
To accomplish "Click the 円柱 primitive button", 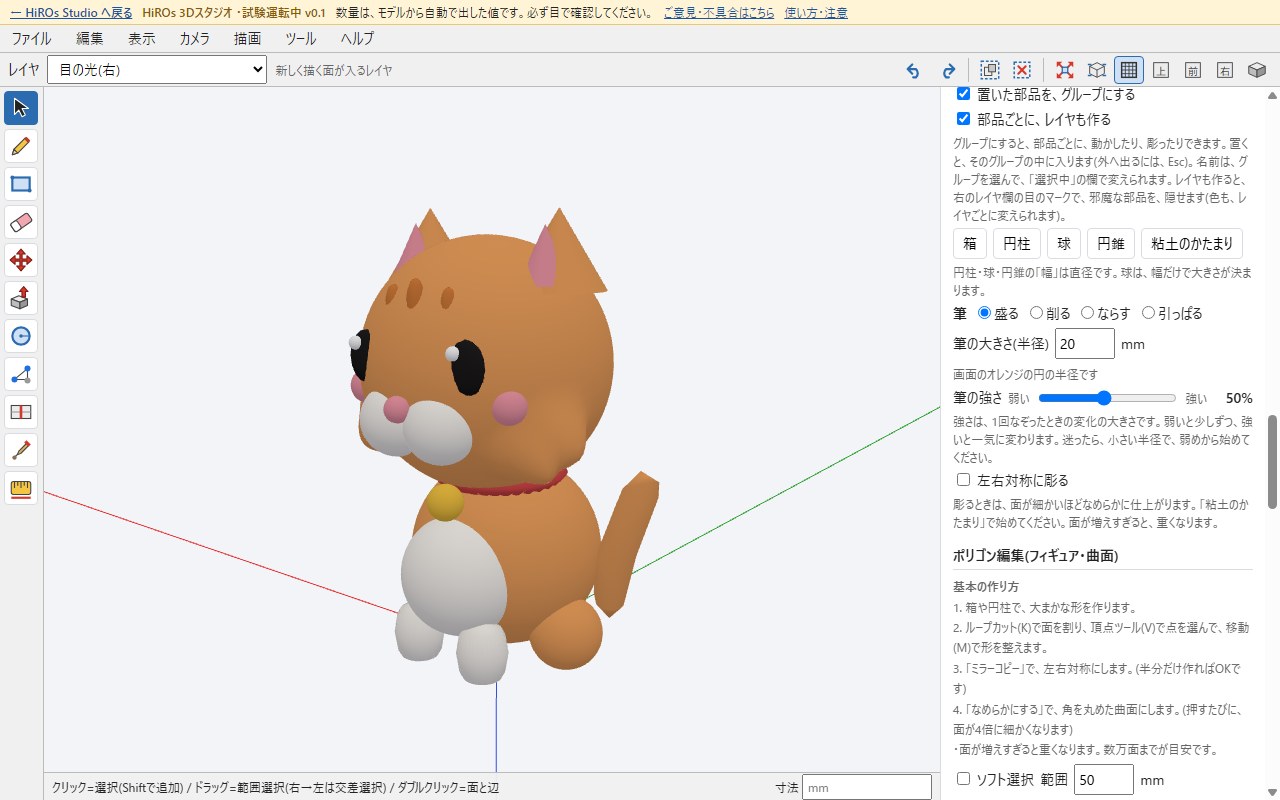I will pos(1017,244).
